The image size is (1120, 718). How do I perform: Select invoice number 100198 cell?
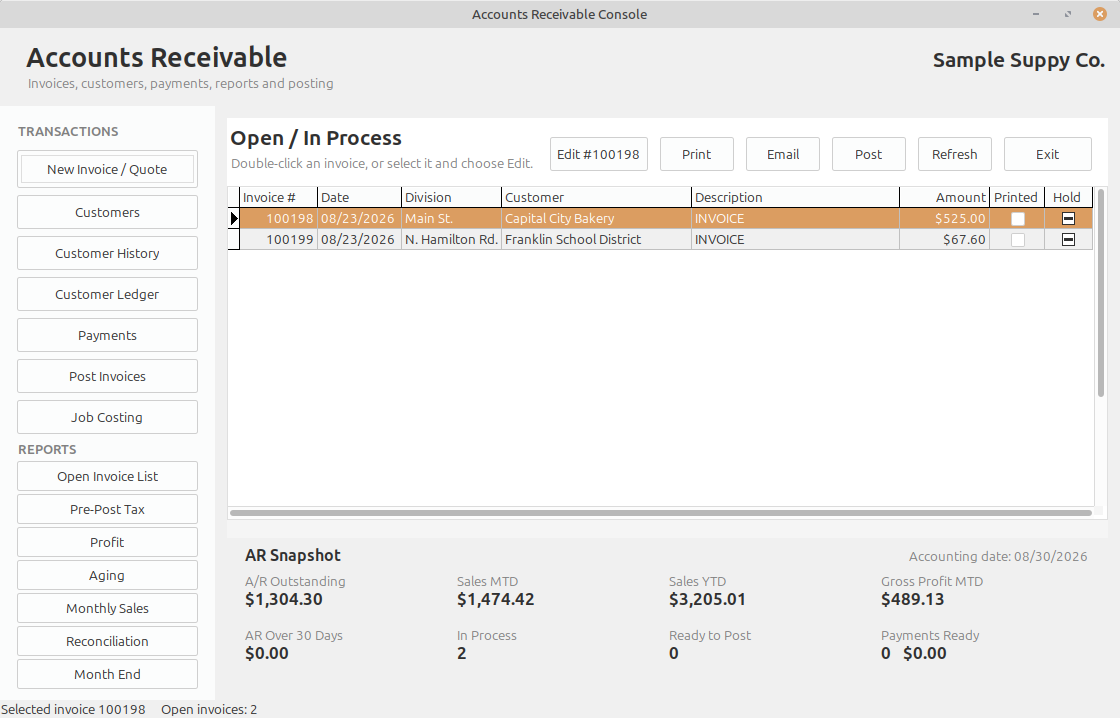pyautogui.click(x=279, y=219)
